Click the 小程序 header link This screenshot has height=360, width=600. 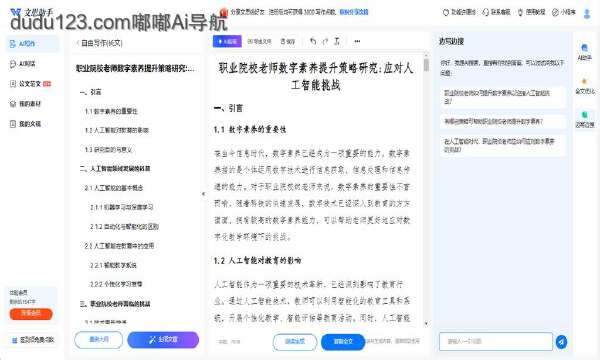pos(564,12)
